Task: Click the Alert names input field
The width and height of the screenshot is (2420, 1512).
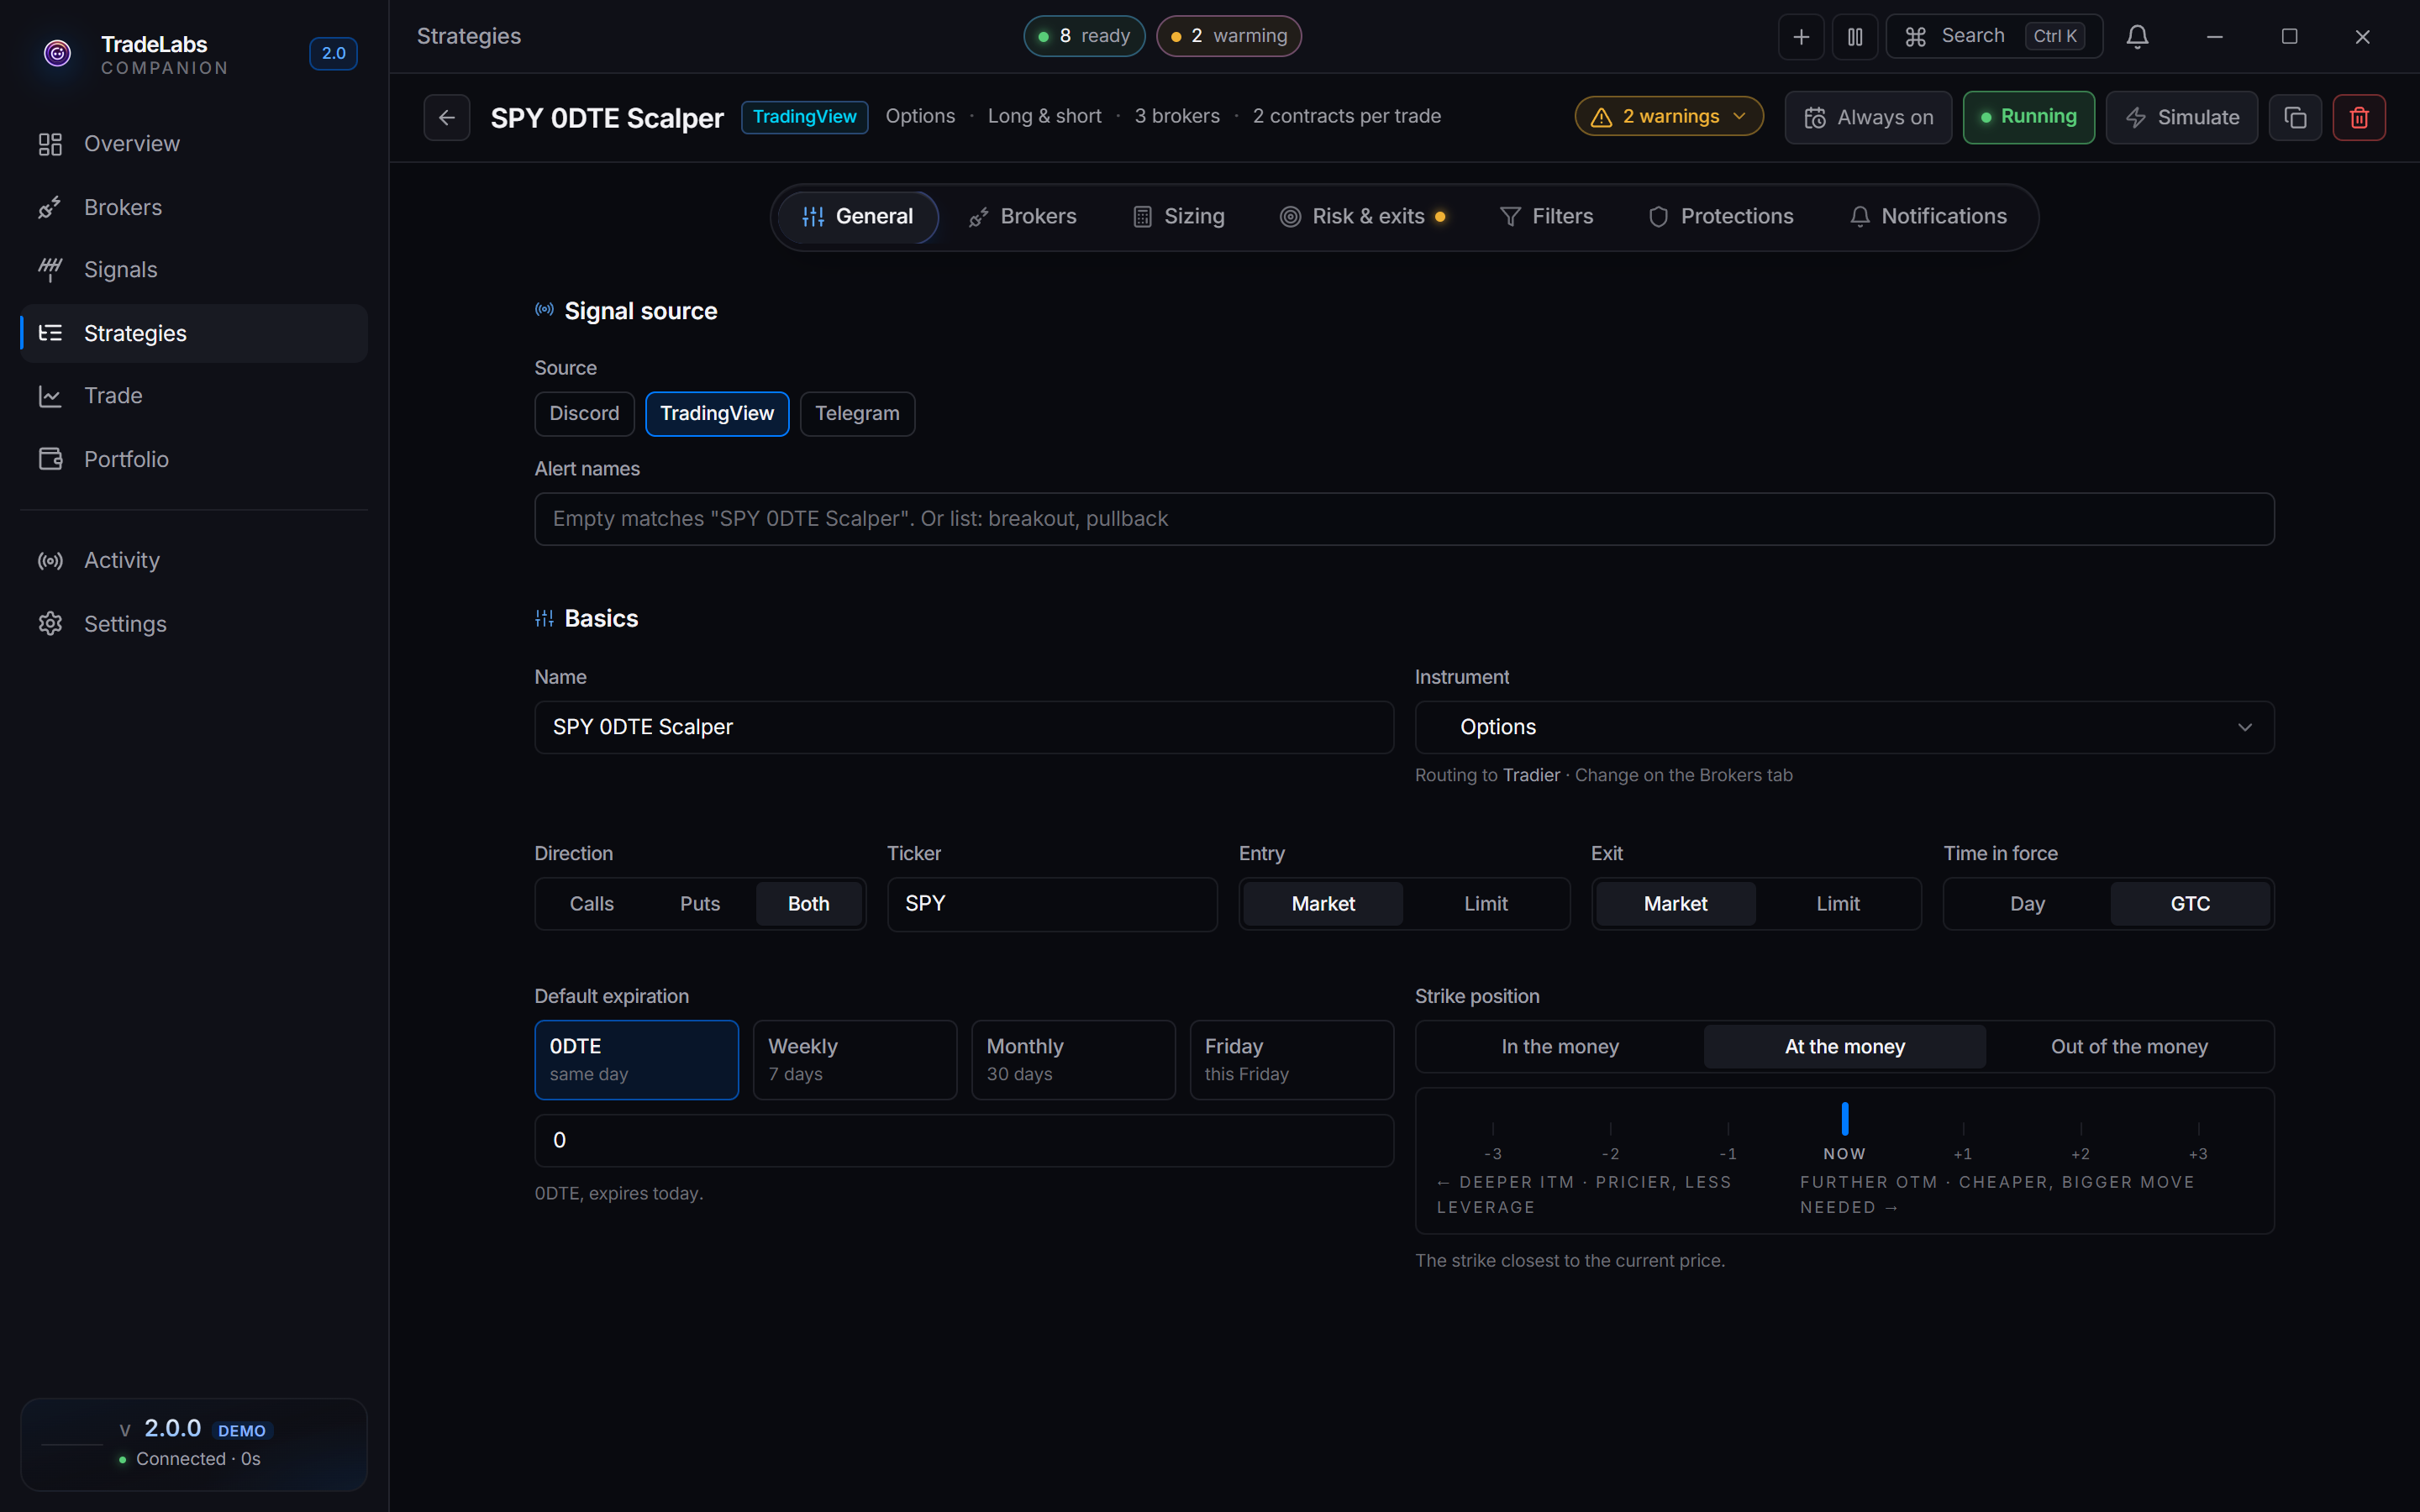Action: pos(1404,519)
